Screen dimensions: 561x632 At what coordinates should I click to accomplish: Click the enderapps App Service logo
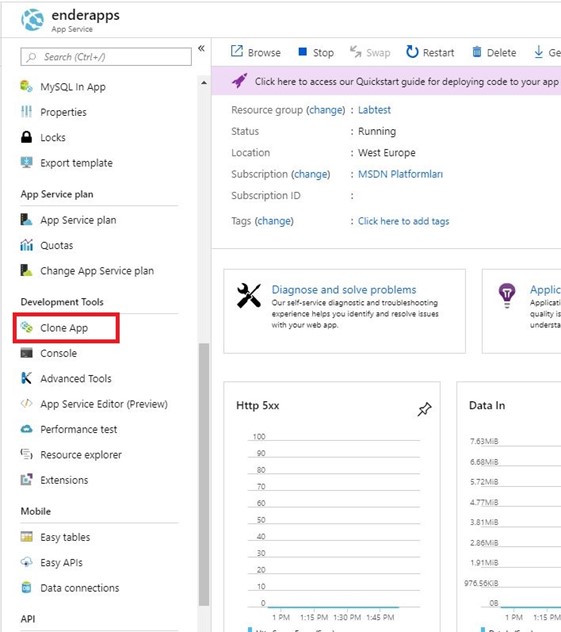tap(33, 20)
